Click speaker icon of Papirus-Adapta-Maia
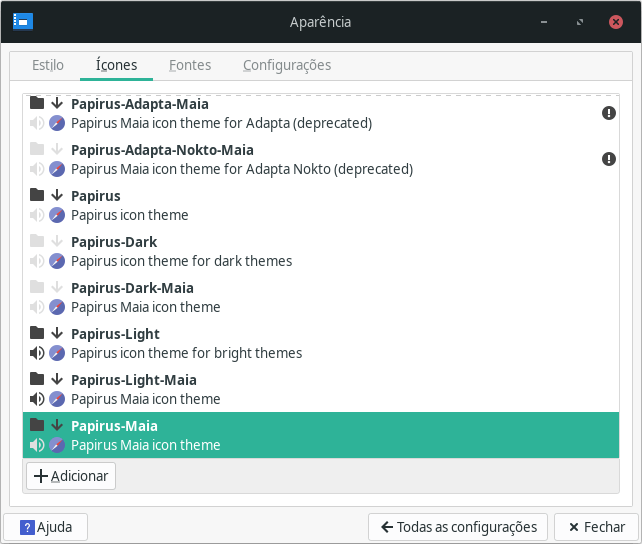Screen dimensions: 642x544 click(x=37, y=123)
